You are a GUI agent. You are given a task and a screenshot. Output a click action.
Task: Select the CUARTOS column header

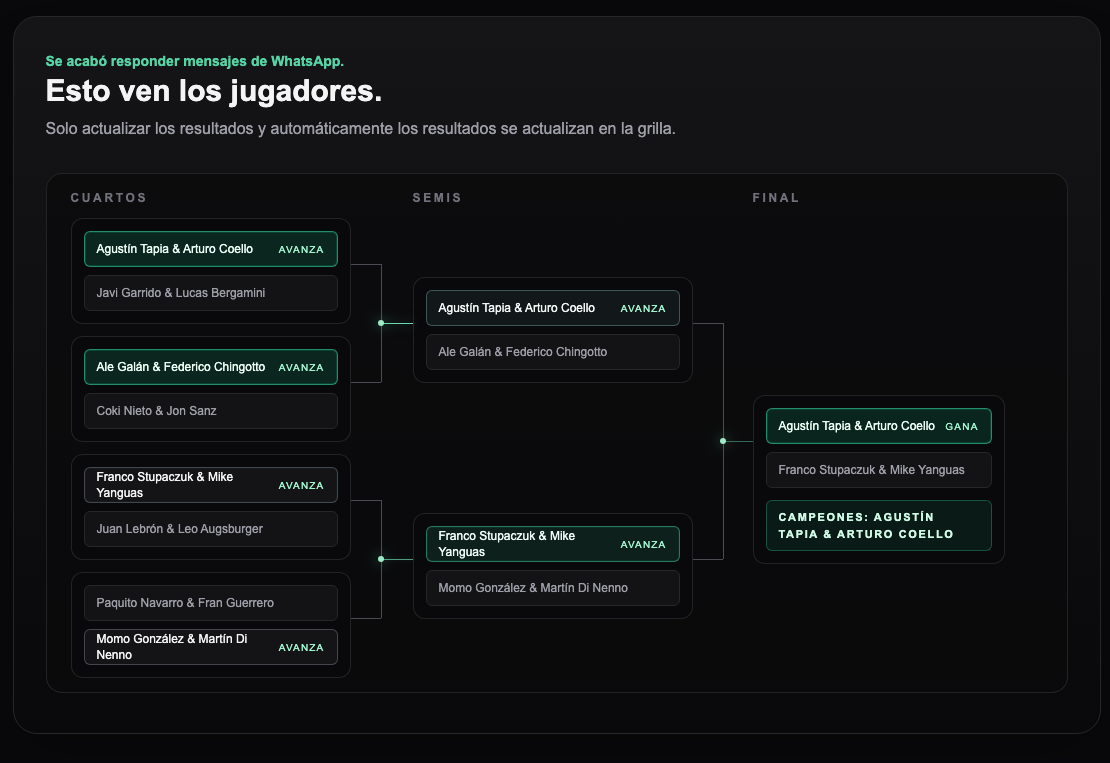108,197
